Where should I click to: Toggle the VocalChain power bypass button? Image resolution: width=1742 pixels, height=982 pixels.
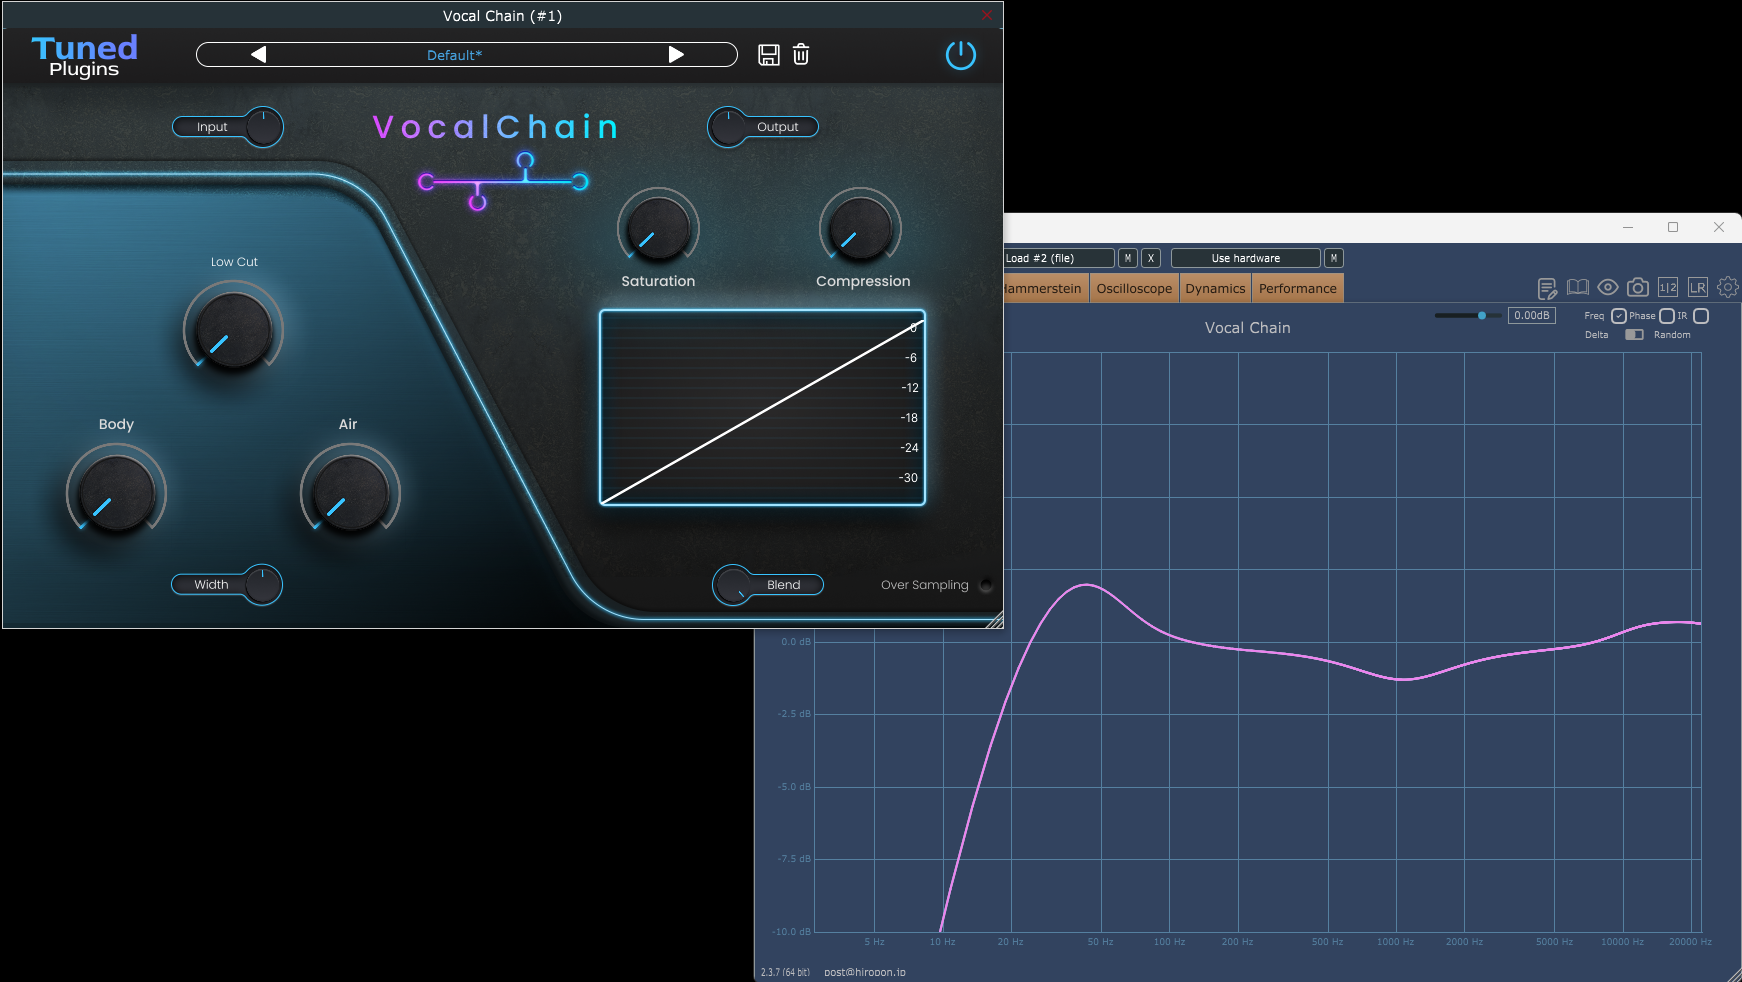961,55
